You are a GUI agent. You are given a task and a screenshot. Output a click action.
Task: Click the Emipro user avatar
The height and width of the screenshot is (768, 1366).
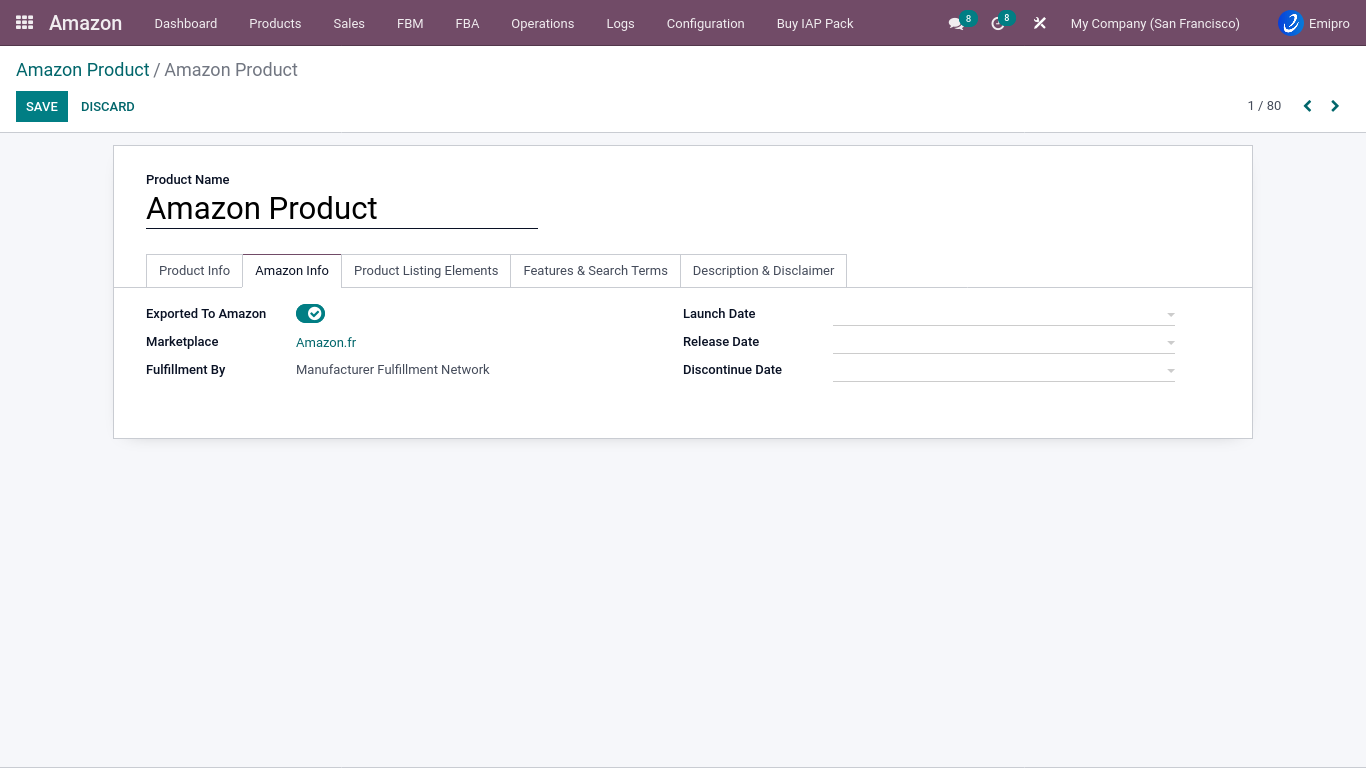point(1291,23)
